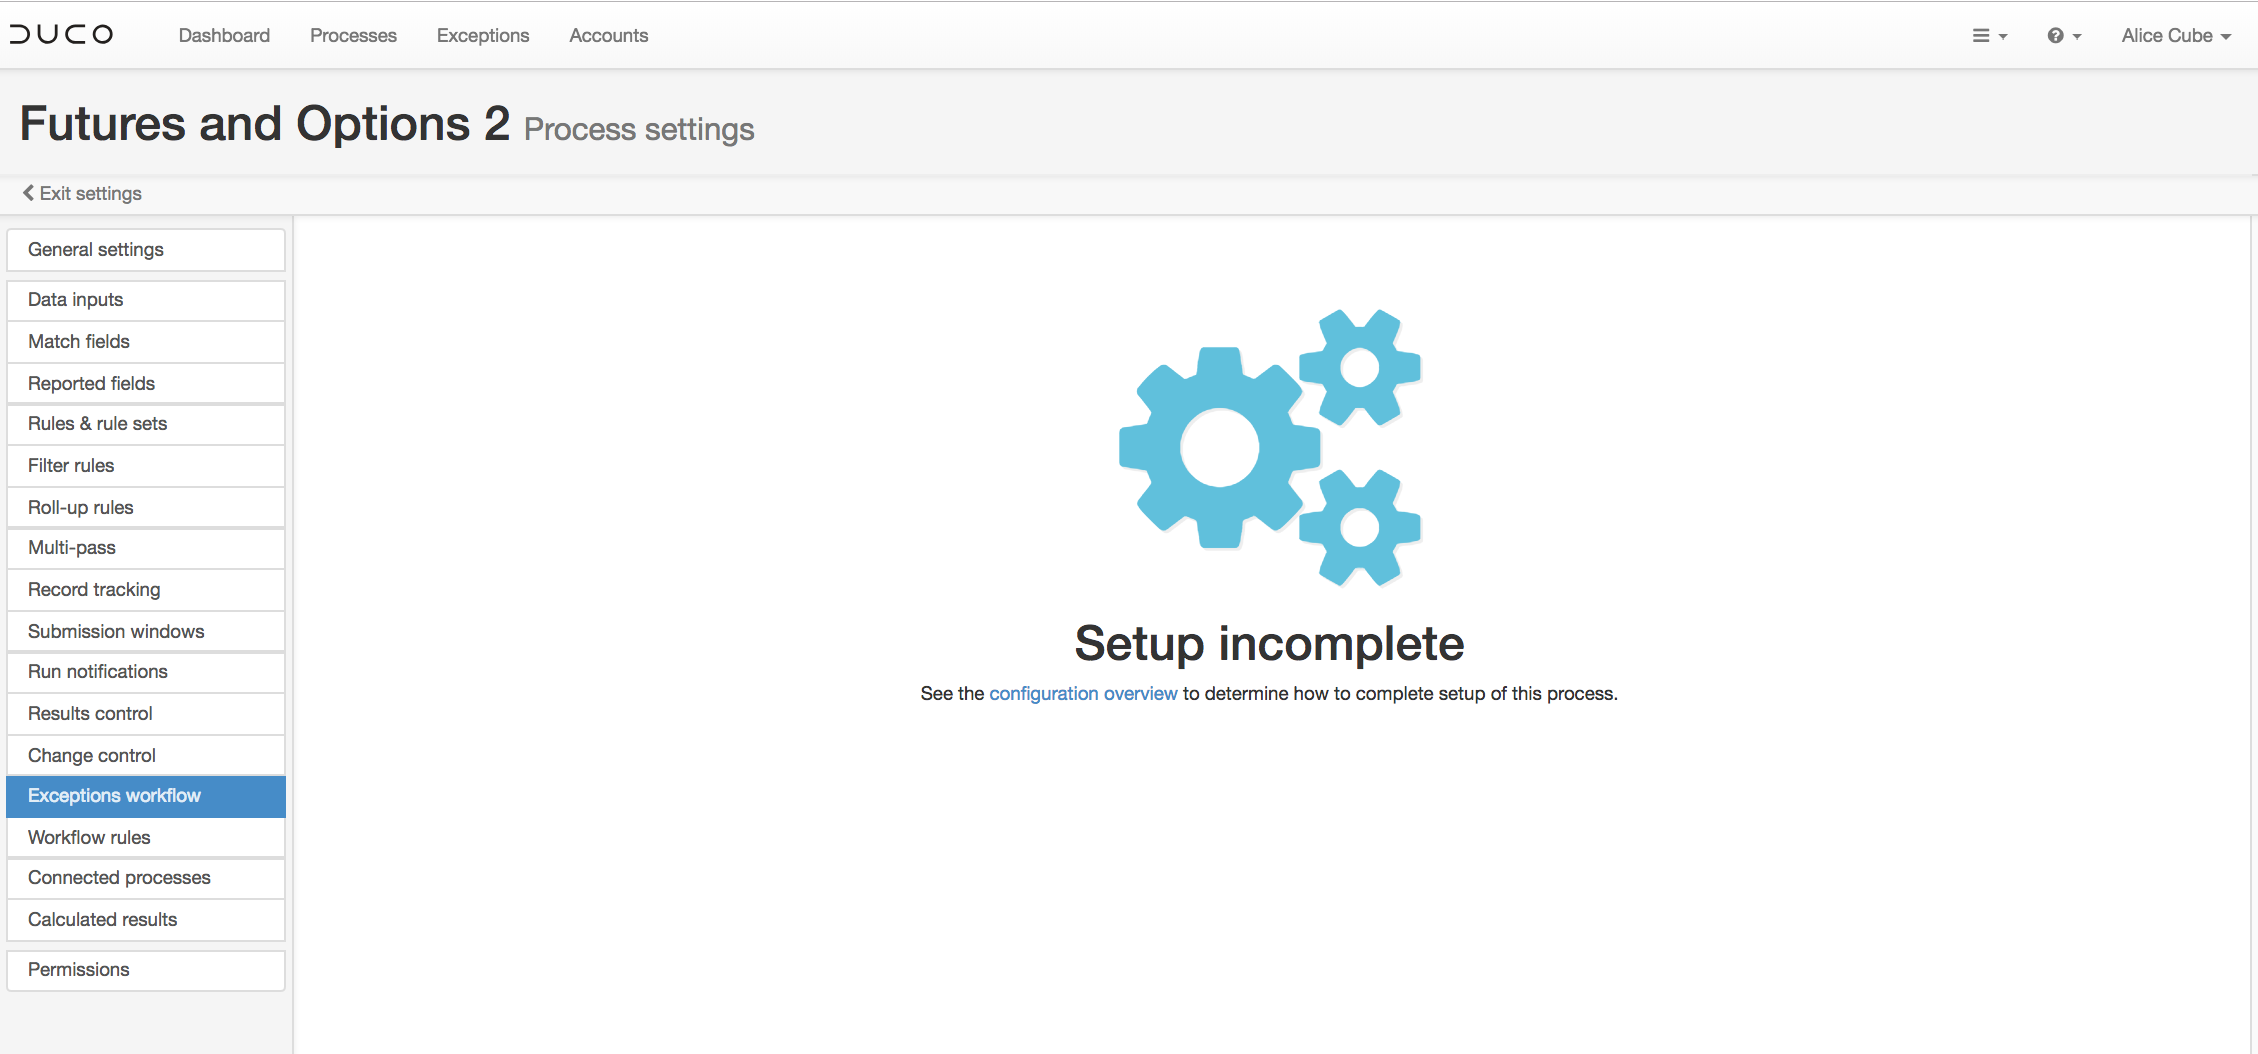Select Results control in sidebar
The image size is (2258, 1054).
click(x=146, y=714)
